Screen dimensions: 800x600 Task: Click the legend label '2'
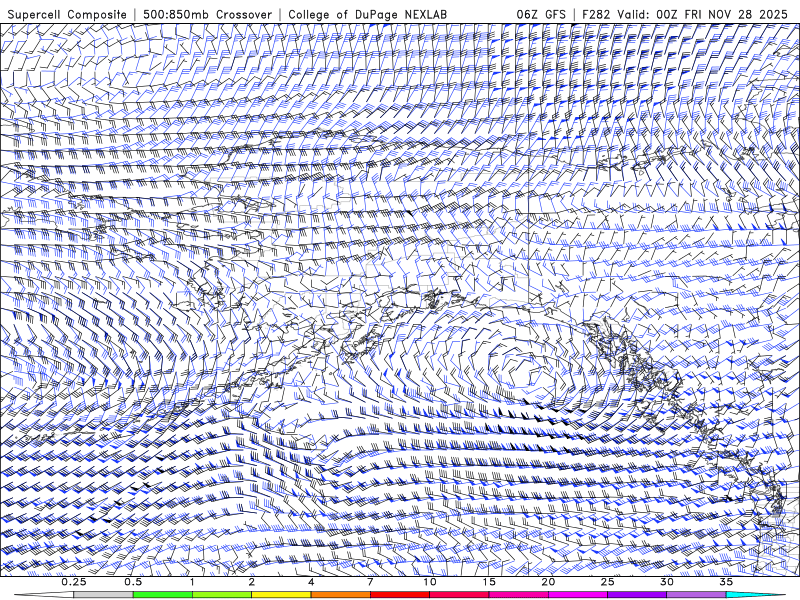[x=252, y=582]
